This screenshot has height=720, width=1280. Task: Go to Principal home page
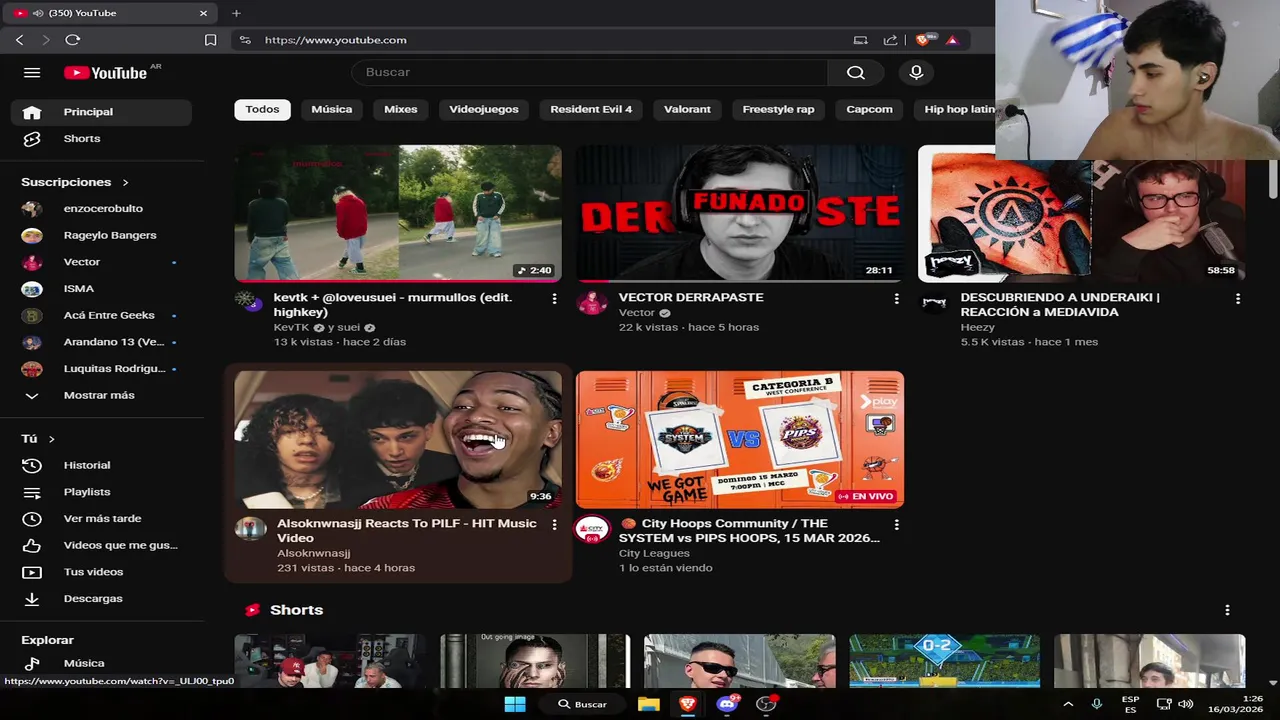coord(101,112)
